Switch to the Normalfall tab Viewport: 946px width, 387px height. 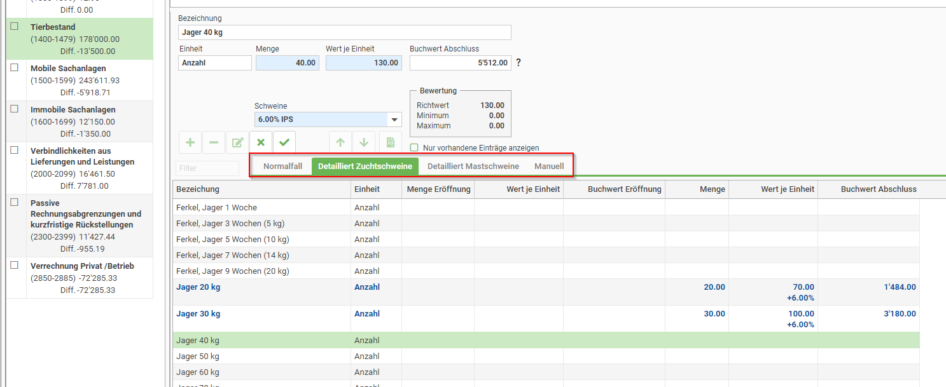[282, 166]
